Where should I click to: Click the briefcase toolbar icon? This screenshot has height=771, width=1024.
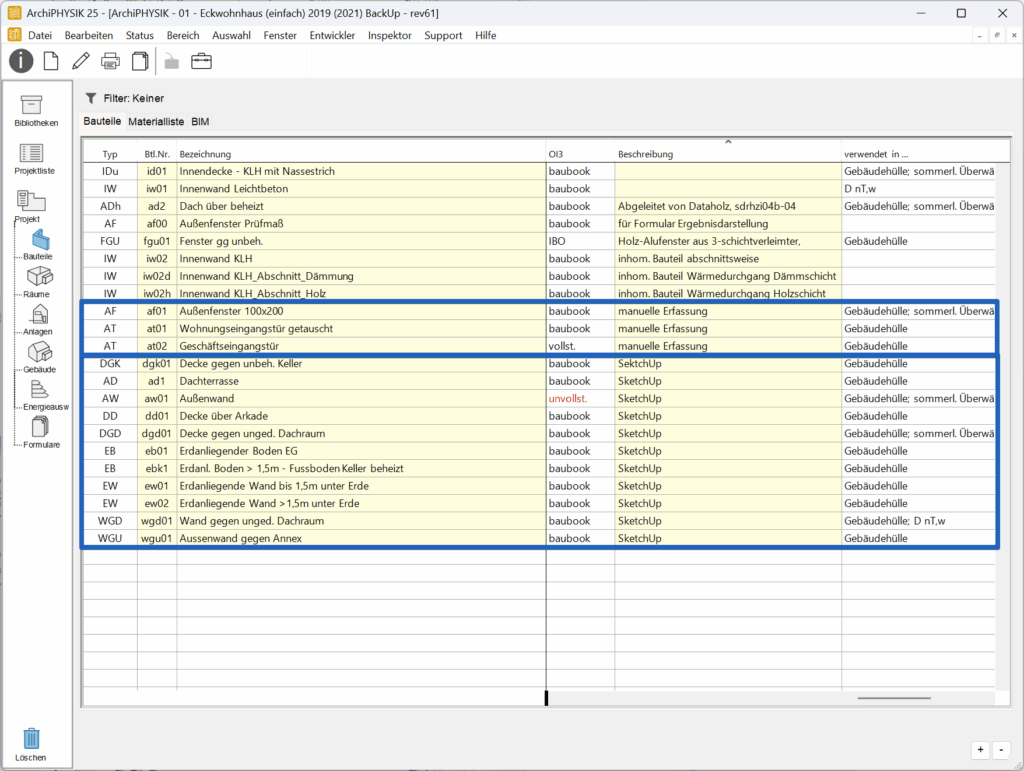click(x=202, y=61)
